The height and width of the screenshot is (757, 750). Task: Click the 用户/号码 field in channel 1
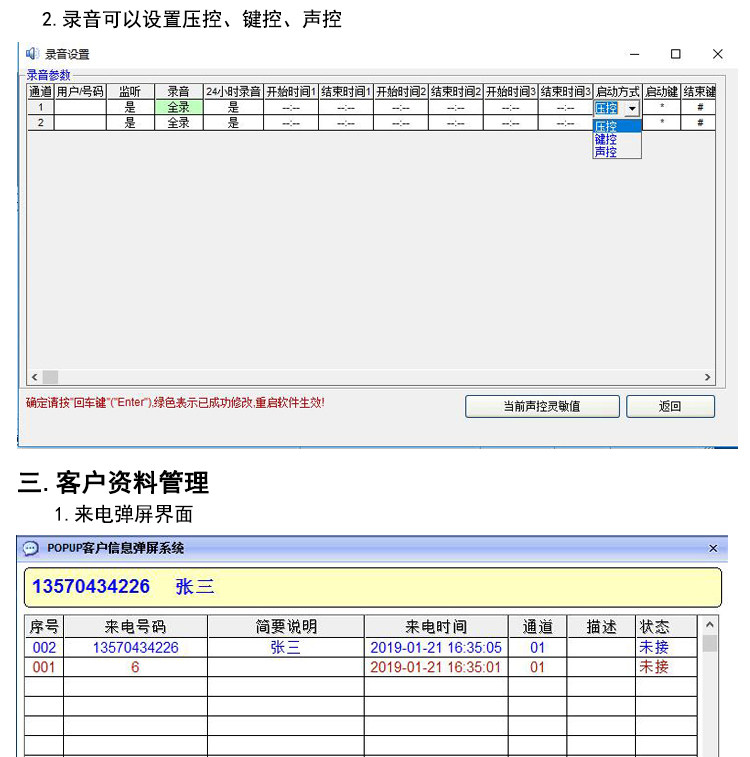(80, 107)
